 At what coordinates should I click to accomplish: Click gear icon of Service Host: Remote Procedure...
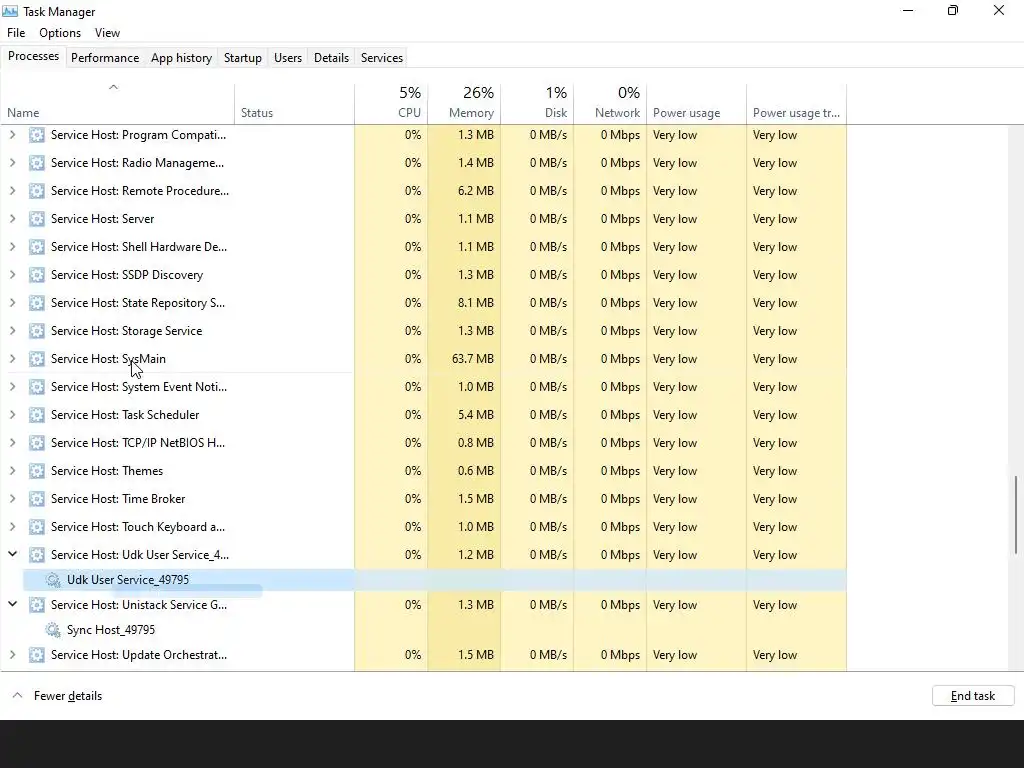pyautogui.click(x=37, y=191)
